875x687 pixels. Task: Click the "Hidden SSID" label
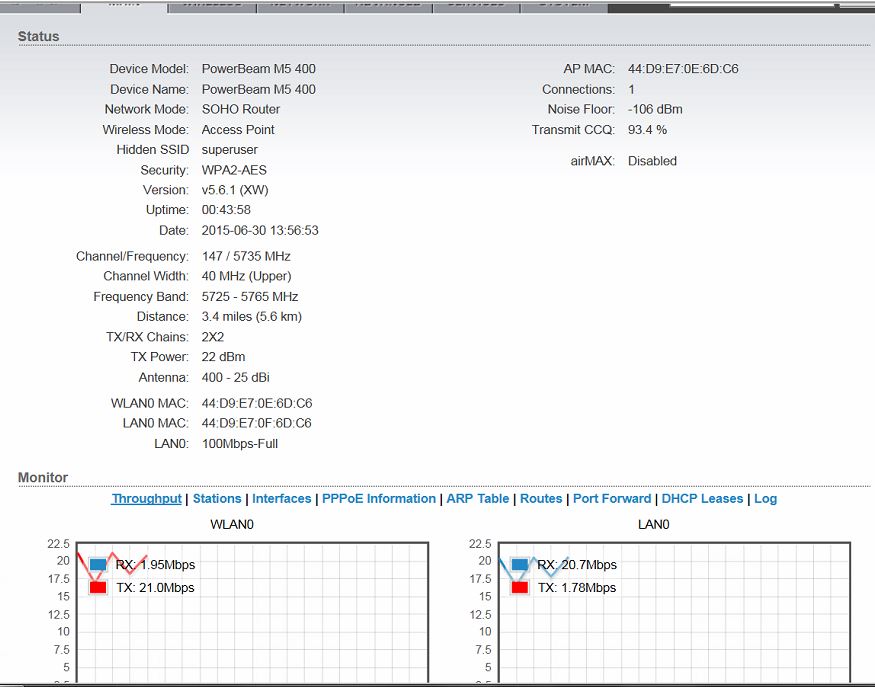(153, 150)
